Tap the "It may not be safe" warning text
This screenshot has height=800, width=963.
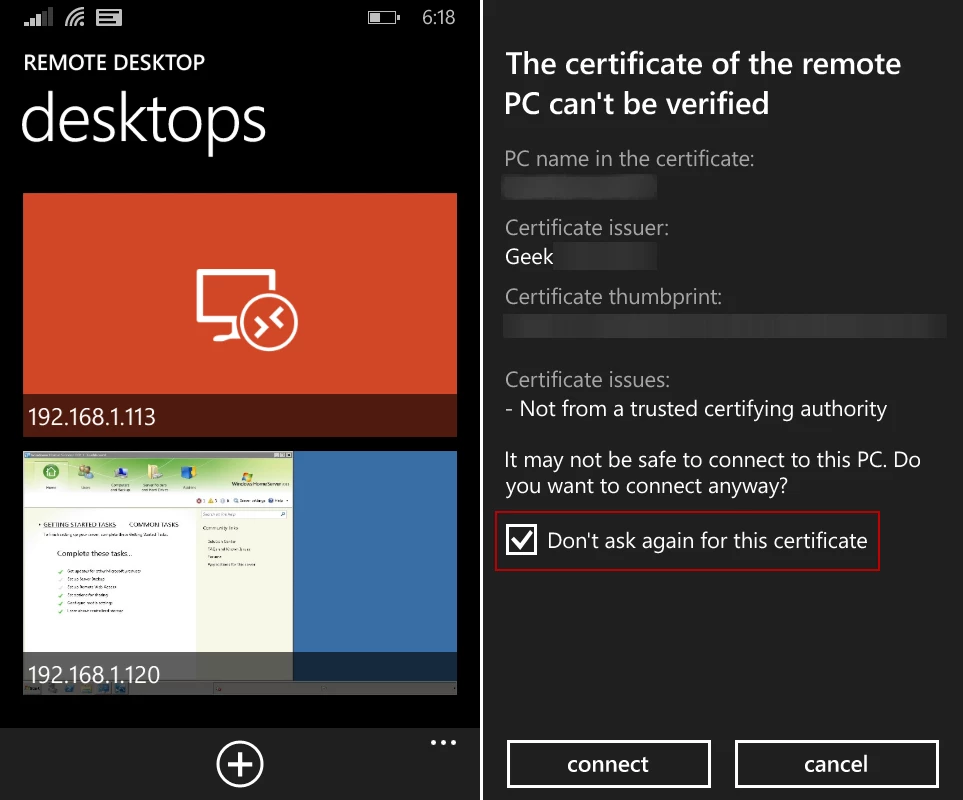(712, 473)
